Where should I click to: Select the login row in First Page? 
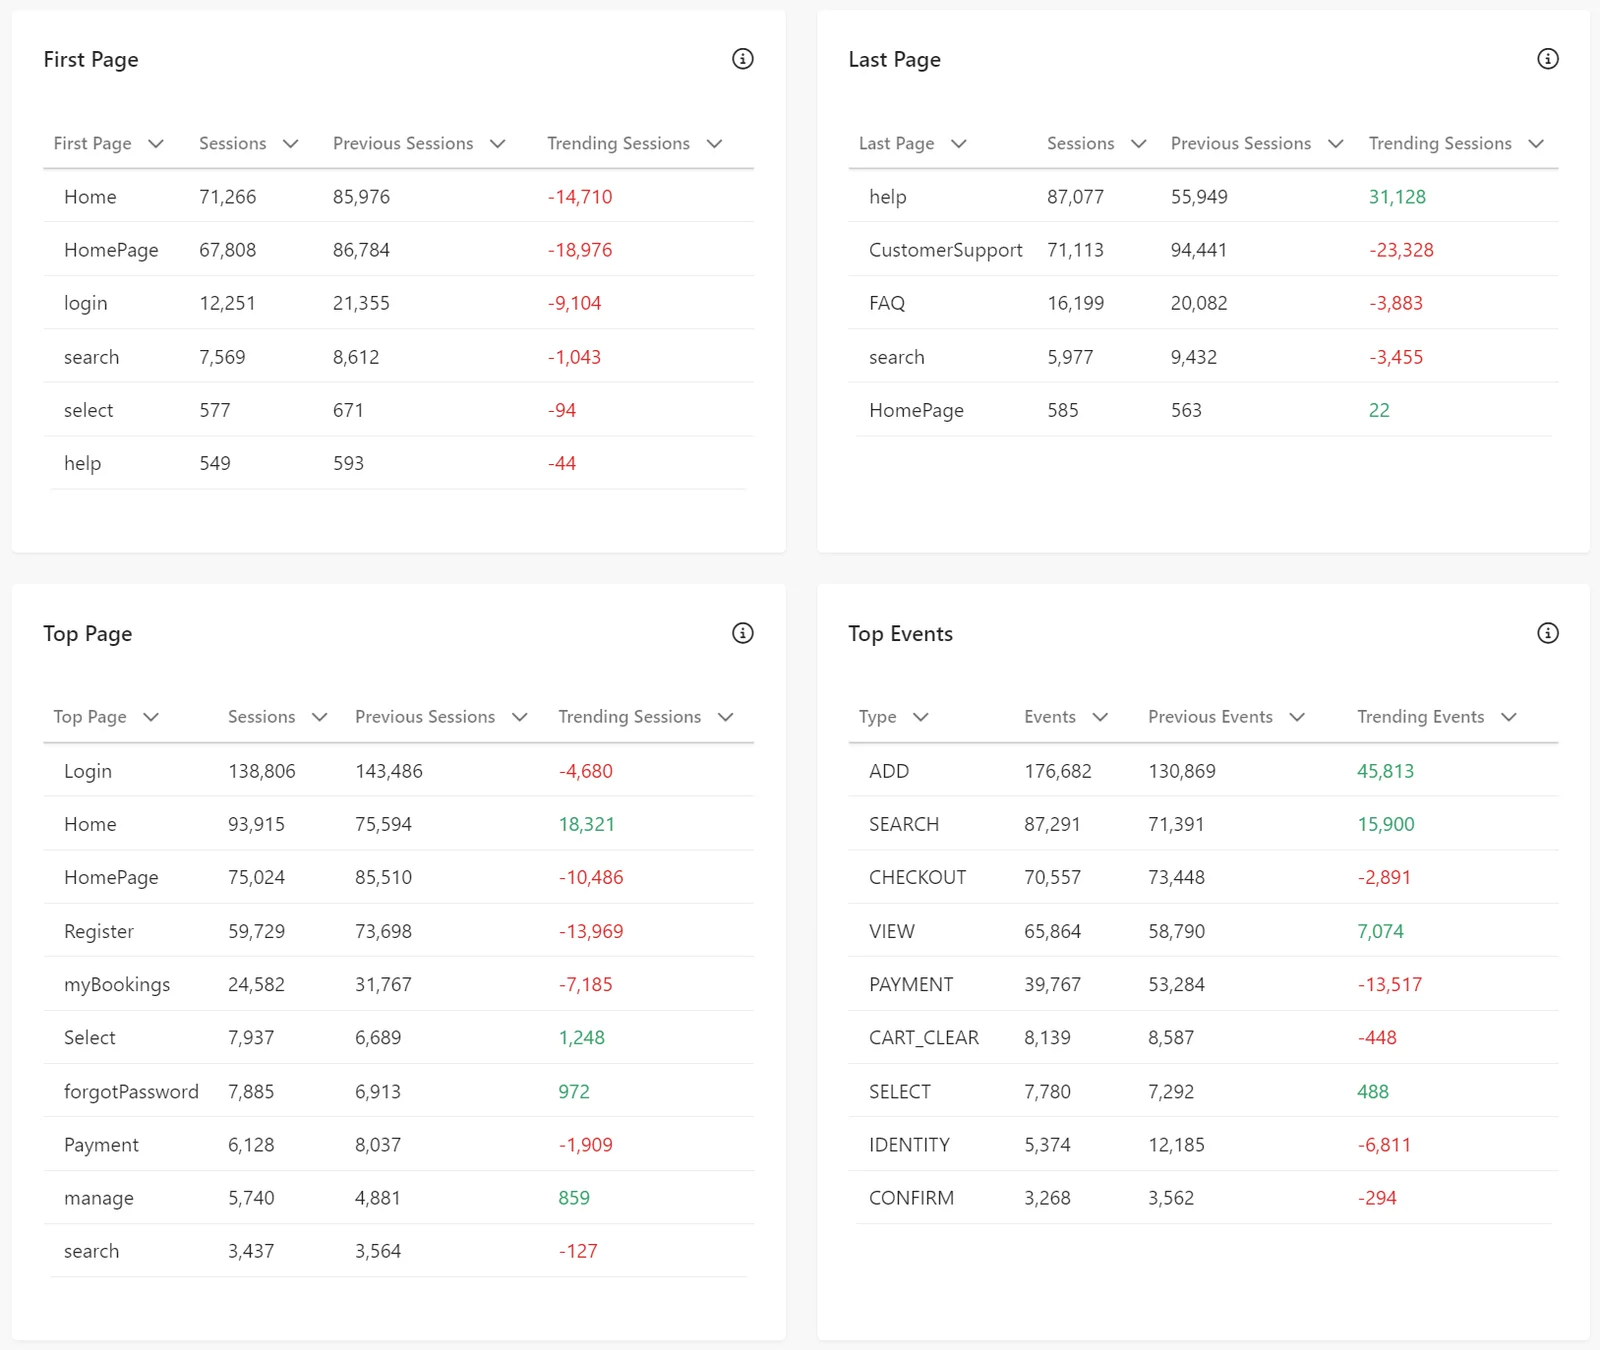click(399, 303)
